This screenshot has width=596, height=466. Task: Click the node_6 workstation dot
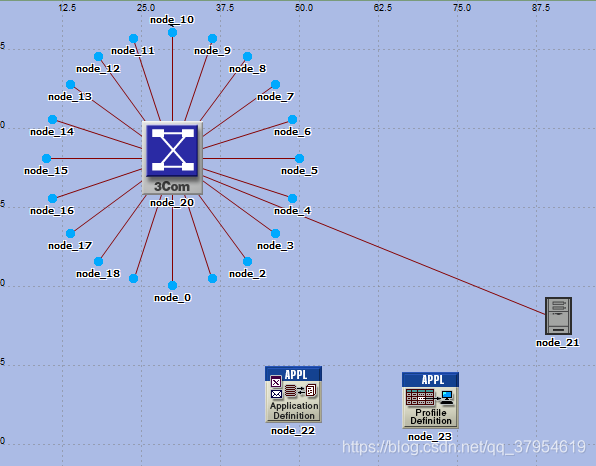292,120
